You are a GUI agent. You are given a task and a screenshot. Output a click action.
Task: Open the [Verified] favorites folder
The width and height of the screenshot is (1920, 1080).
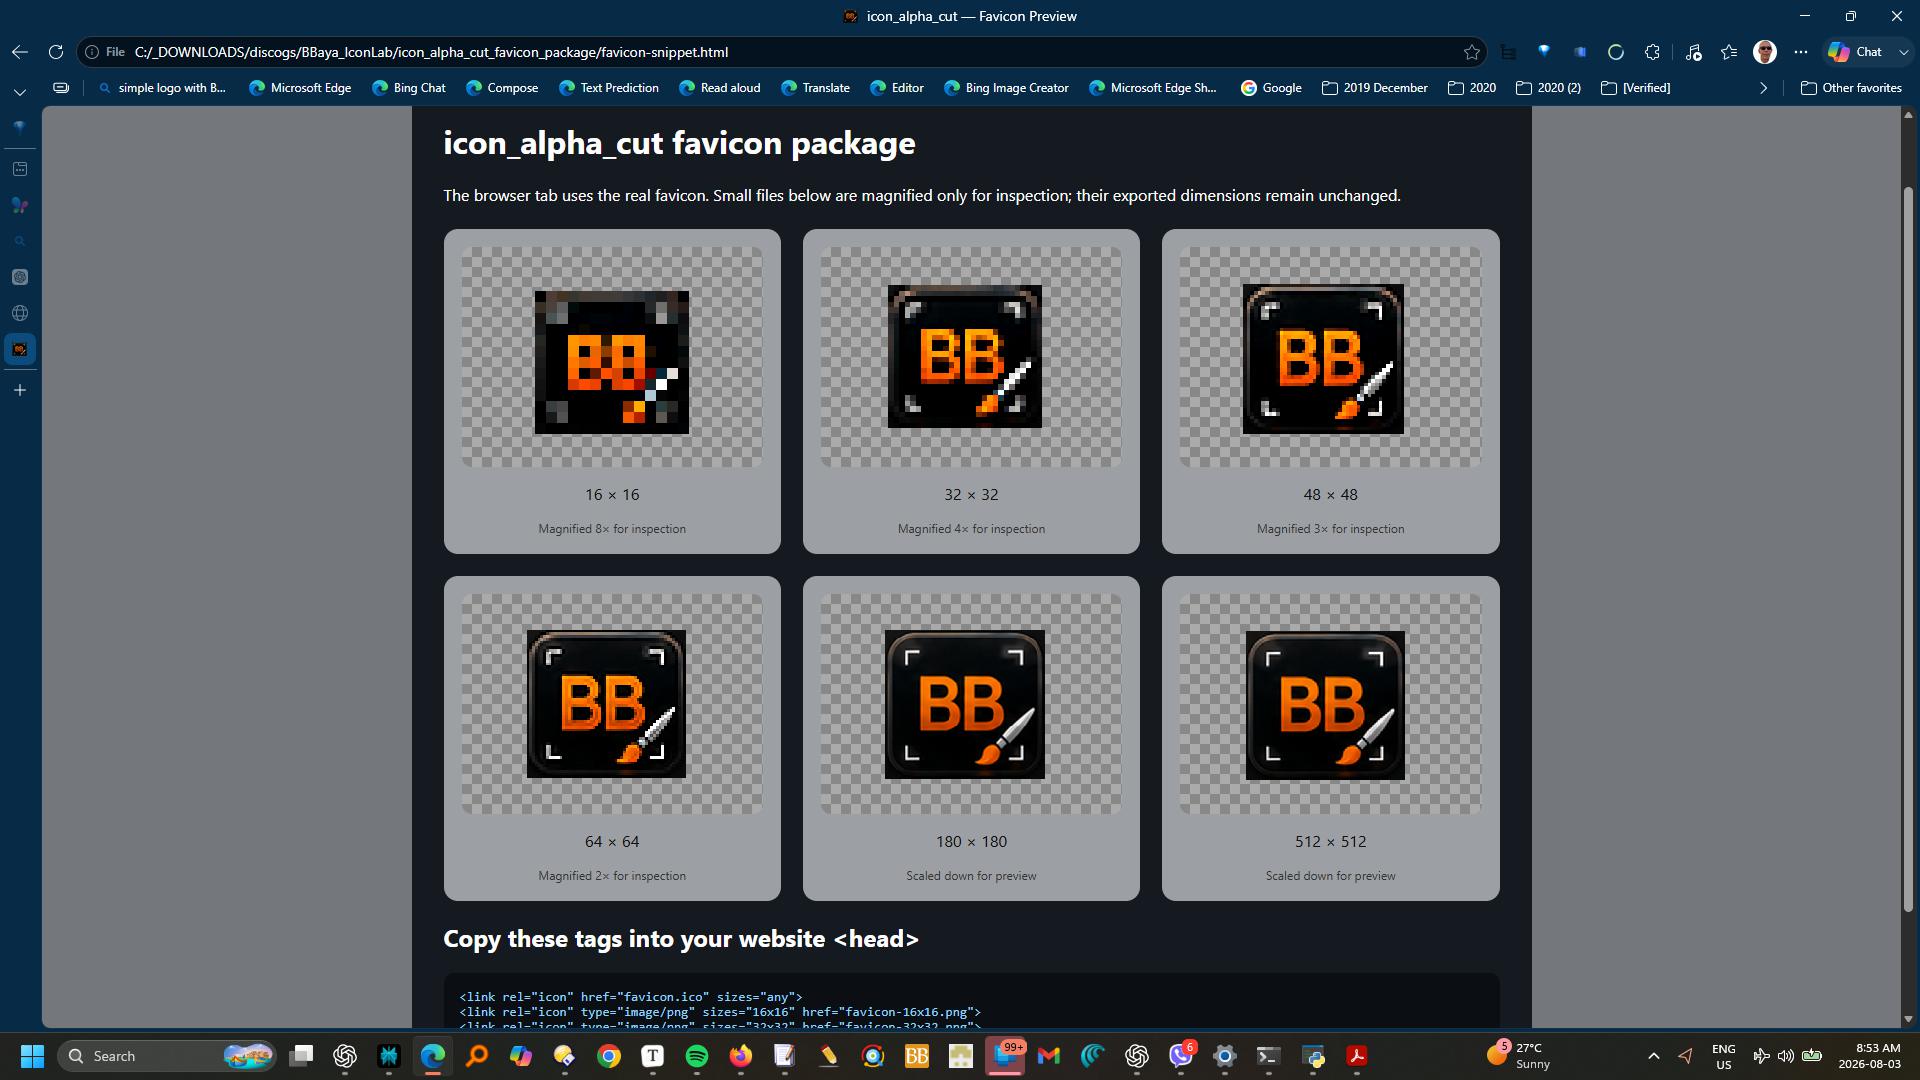1636,88
